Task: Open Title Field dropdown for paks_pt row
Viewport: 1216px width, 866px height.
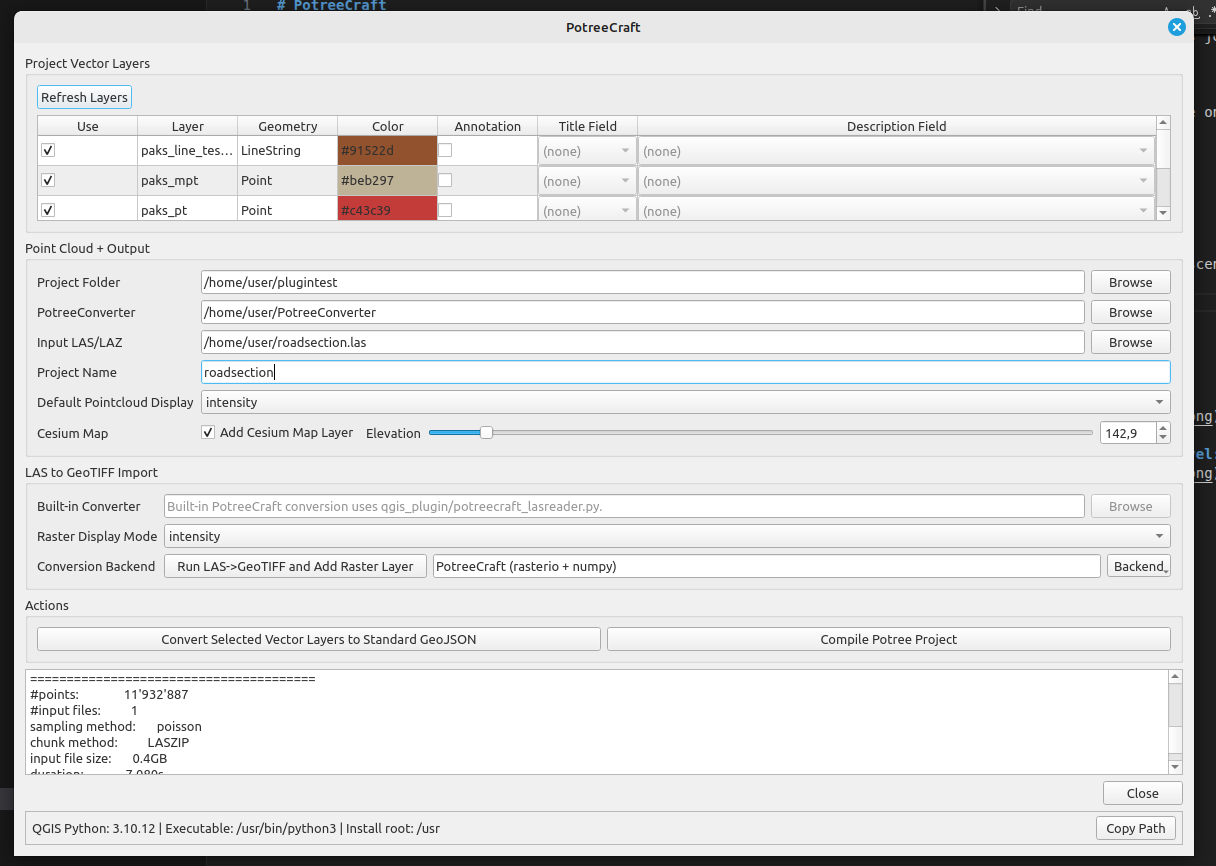Action: [587, 210]
